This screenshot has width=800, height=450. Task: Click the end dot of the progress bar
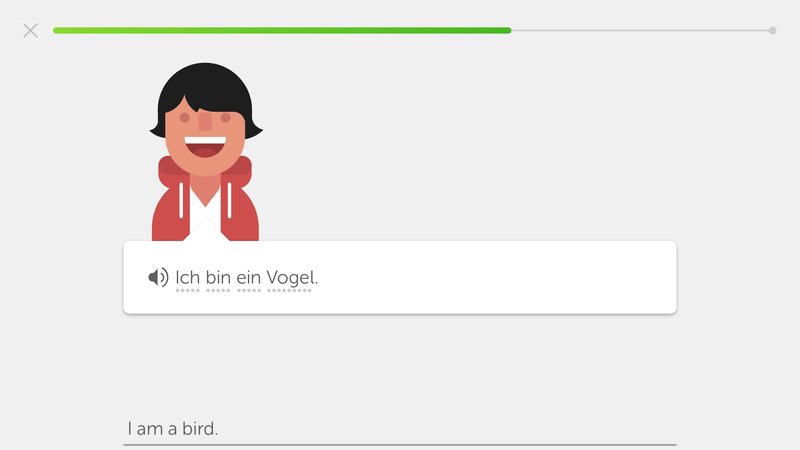tap(772, 31)
